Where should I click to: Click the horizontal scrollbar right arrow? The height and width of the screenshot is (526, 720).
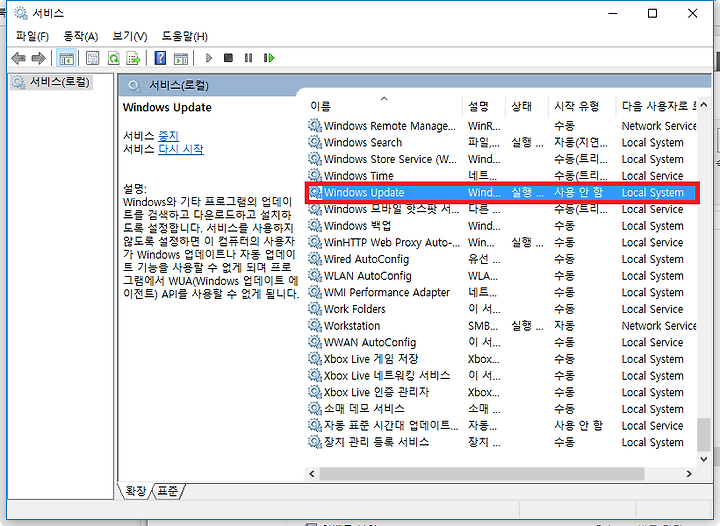(689, 474)
